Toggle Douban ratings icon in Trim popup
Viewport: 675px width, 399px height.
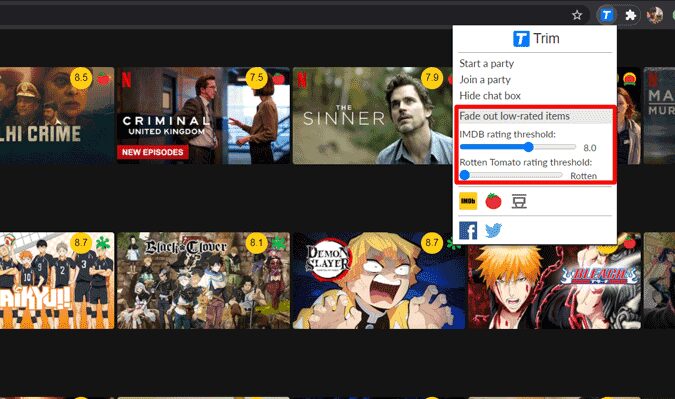pyautogui.click(x=519, y=201)
